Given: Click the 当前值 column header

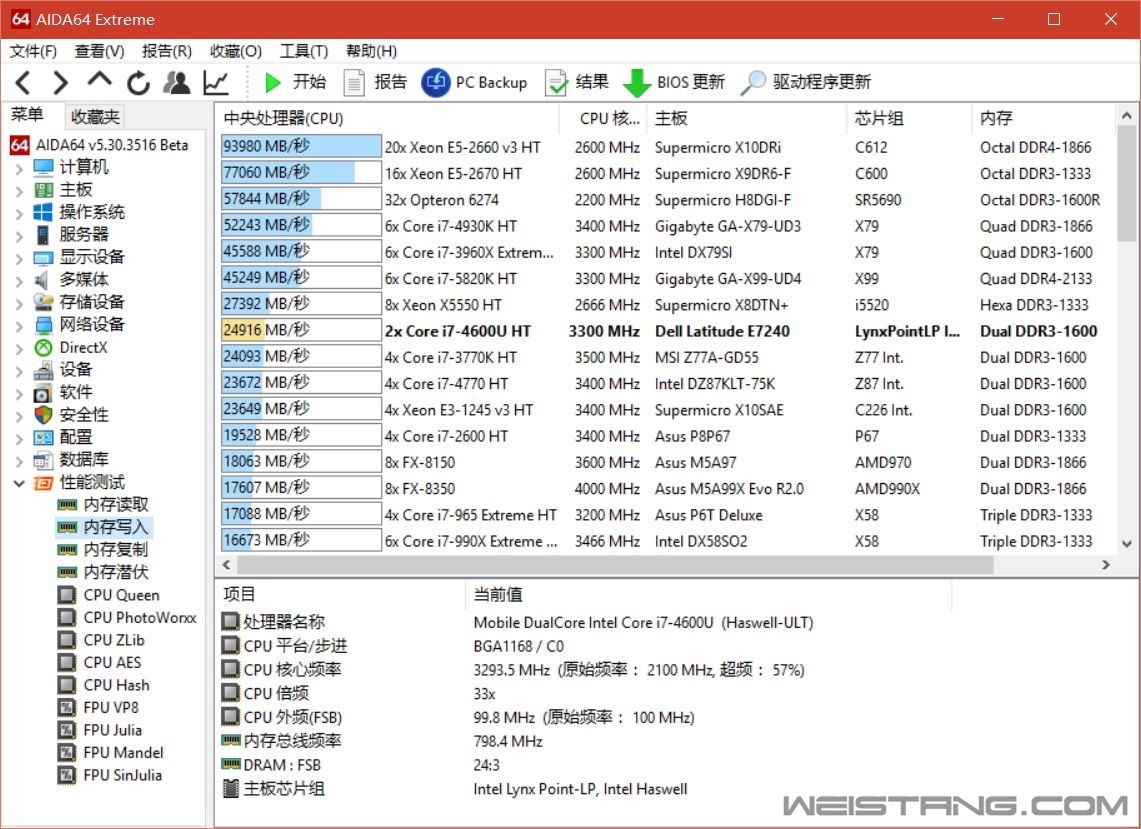Looking at the screenshot, I should pyautogui.click(x=709, y=595).
